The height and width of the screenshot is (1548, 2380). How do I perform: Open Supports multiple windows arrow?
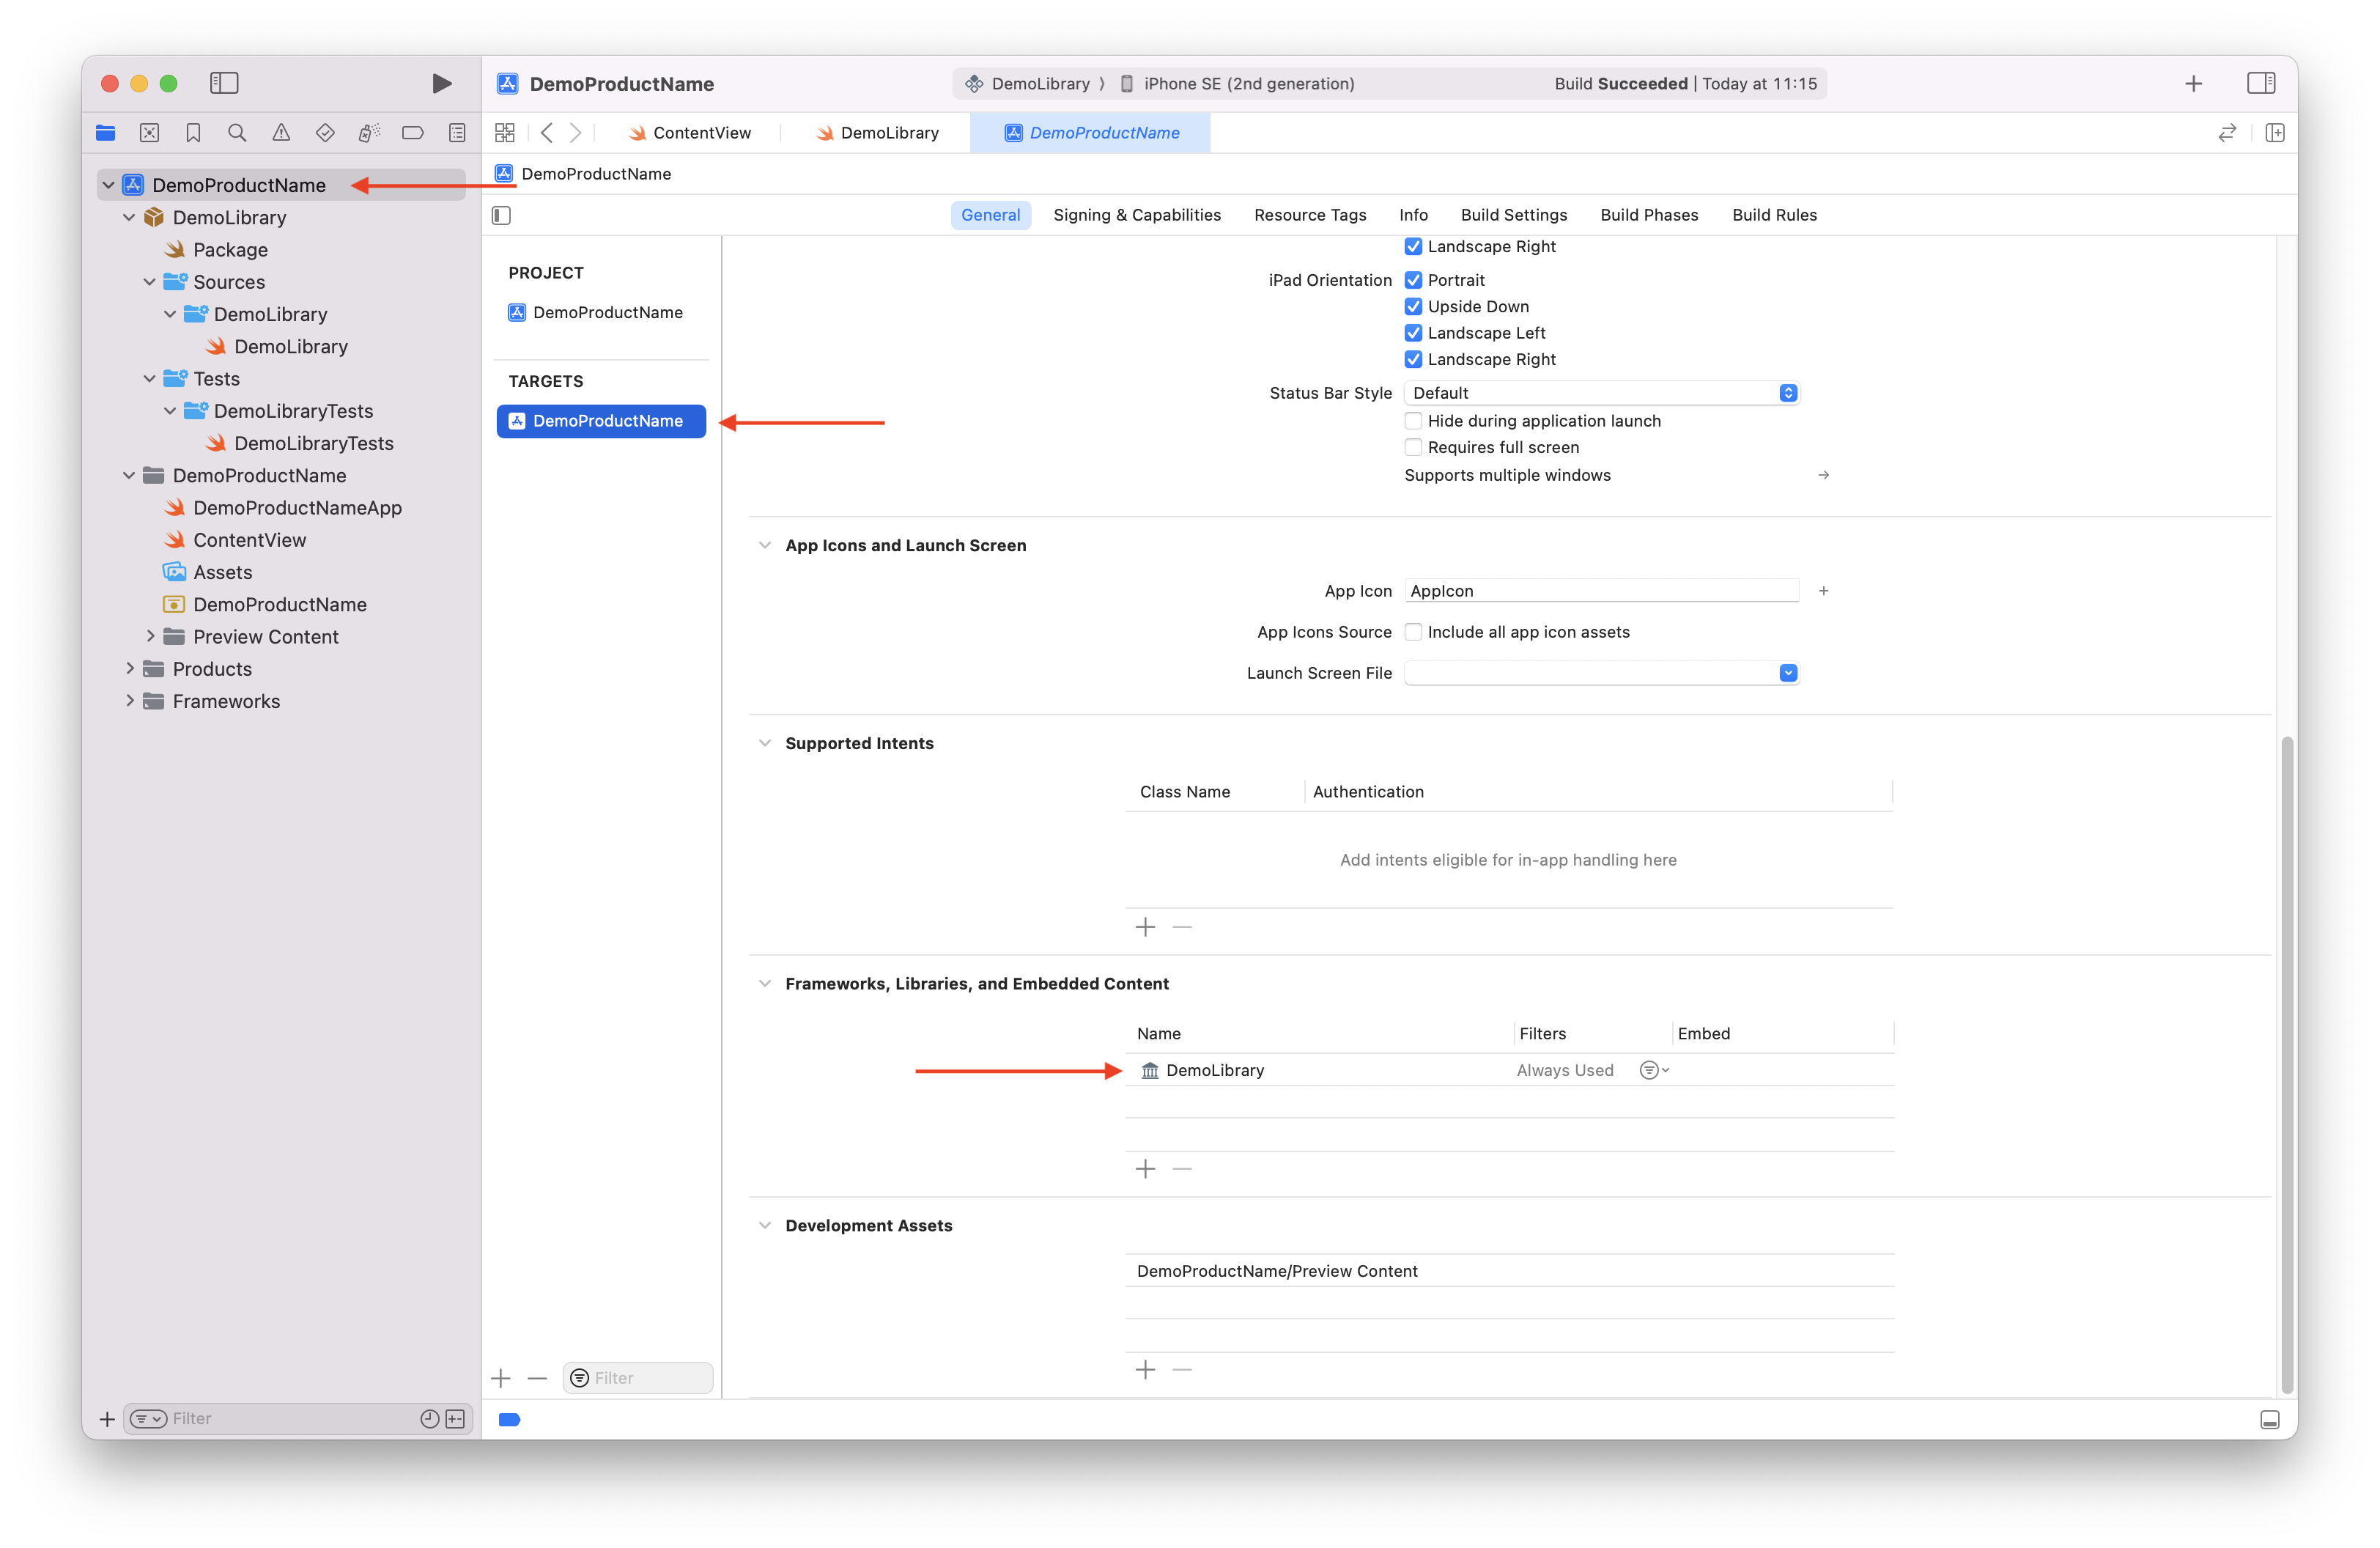[1823, 475]
